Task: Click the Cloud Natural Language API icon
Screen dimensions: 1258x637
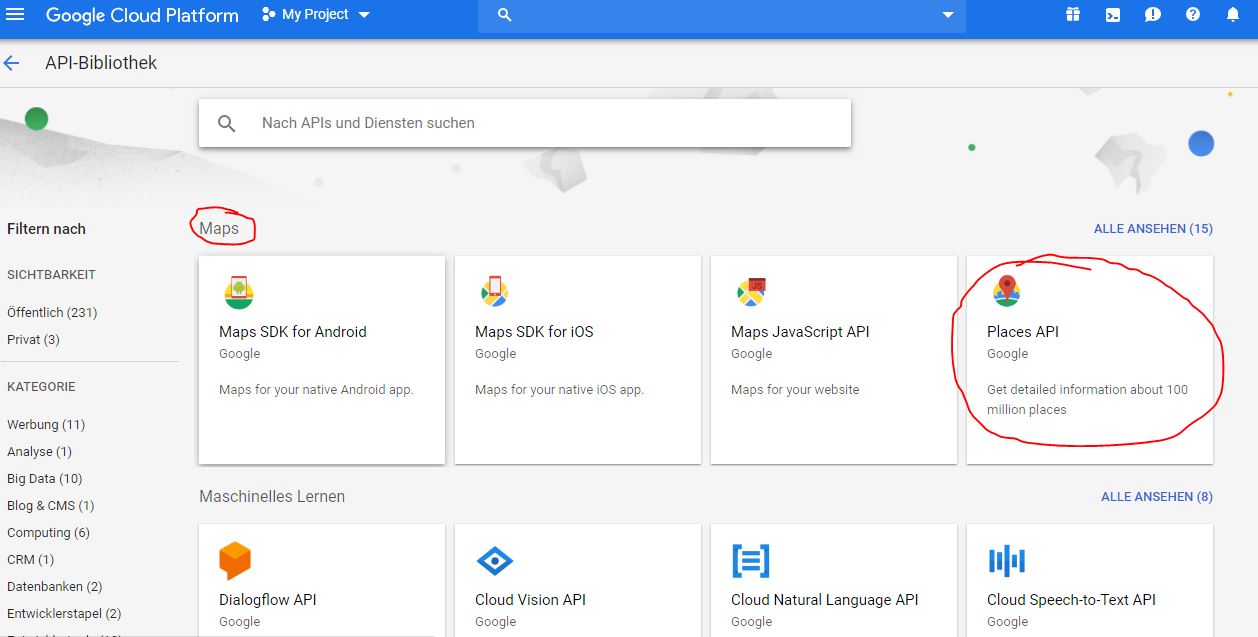Action: [x=751, y=561]
